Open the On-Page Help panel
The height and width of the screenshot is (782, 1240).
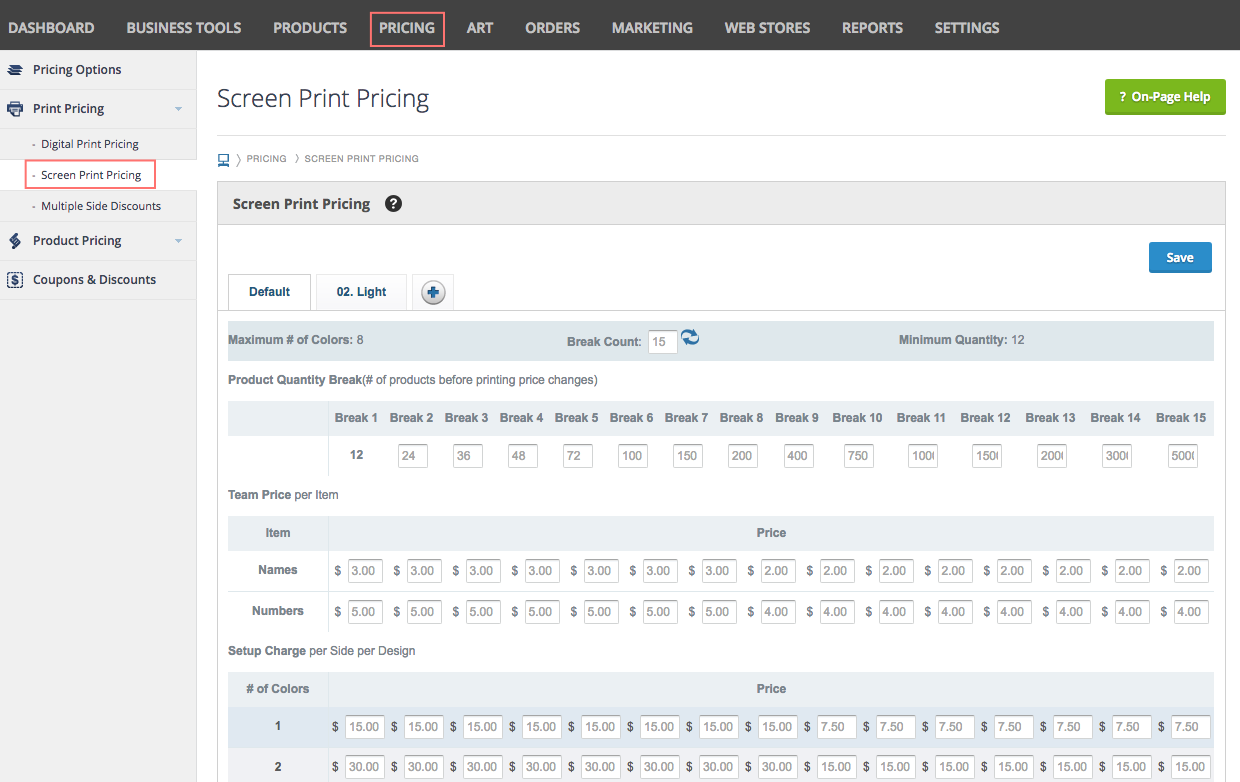1164,97
